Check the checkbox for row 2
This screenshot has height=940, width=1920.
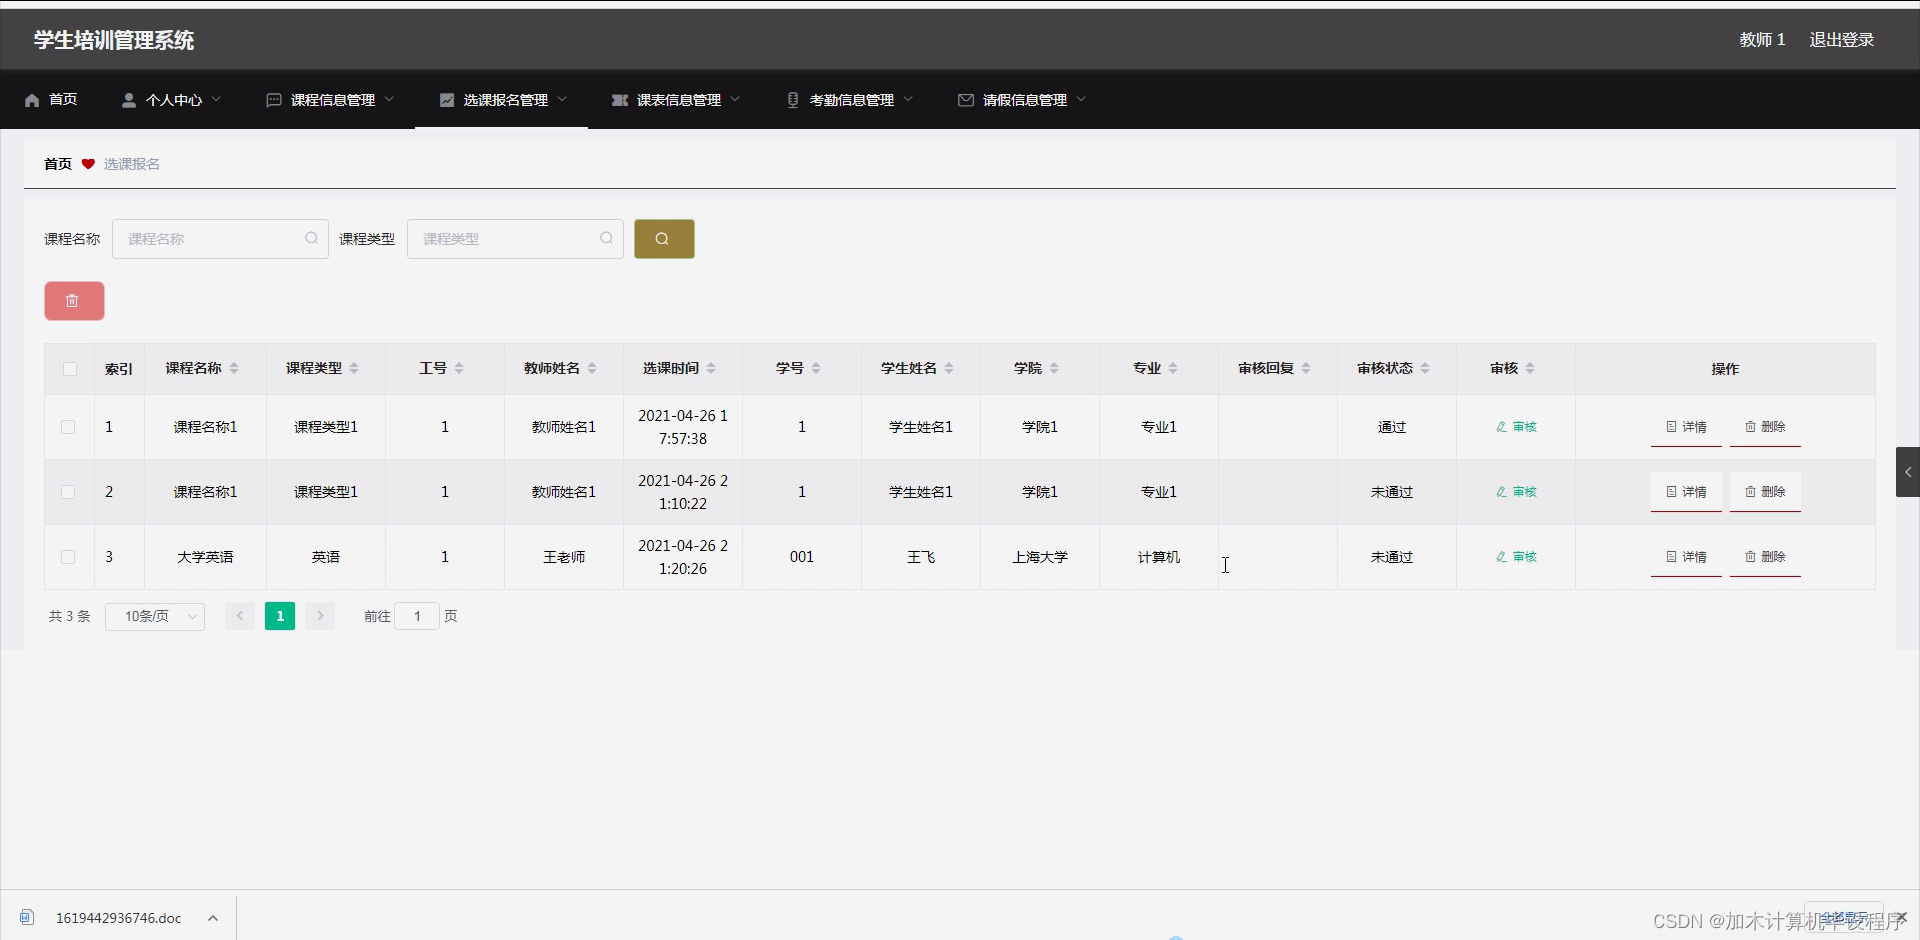point(67,492)
